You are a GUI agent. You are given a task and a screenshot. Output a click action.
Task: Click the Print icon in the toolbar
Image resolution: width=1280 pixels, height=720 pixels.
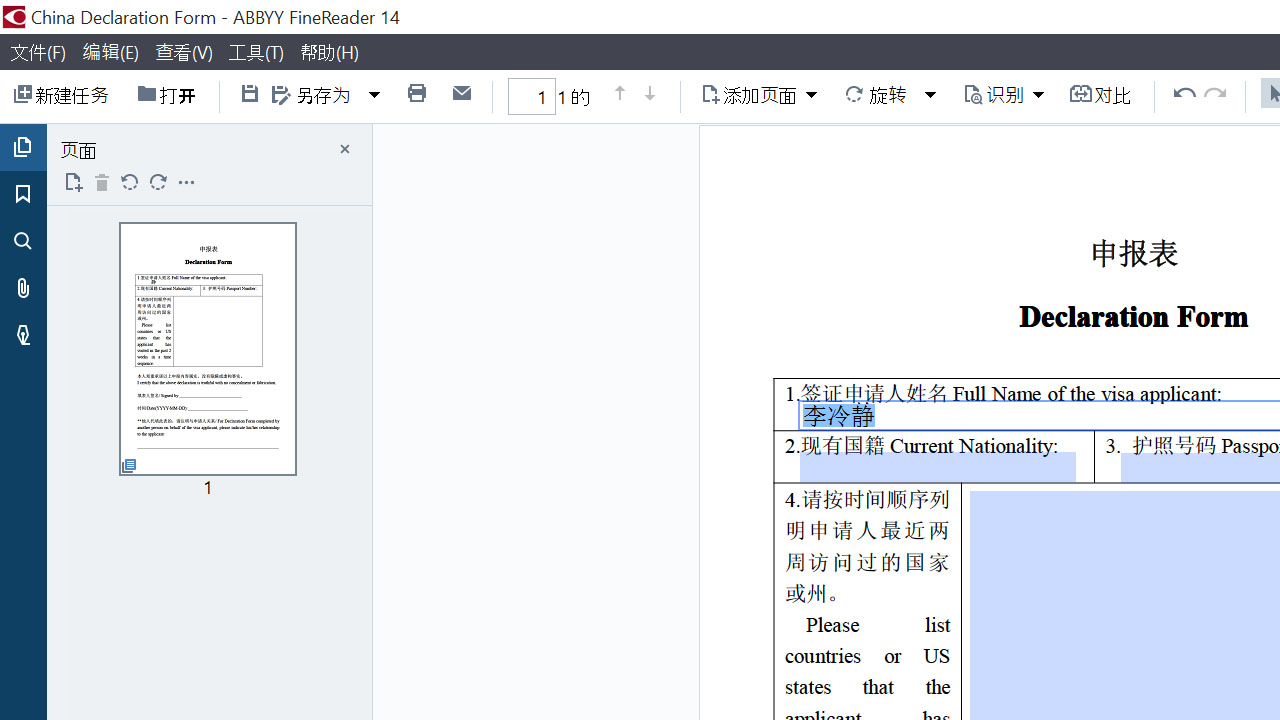[x=417, y=93]
